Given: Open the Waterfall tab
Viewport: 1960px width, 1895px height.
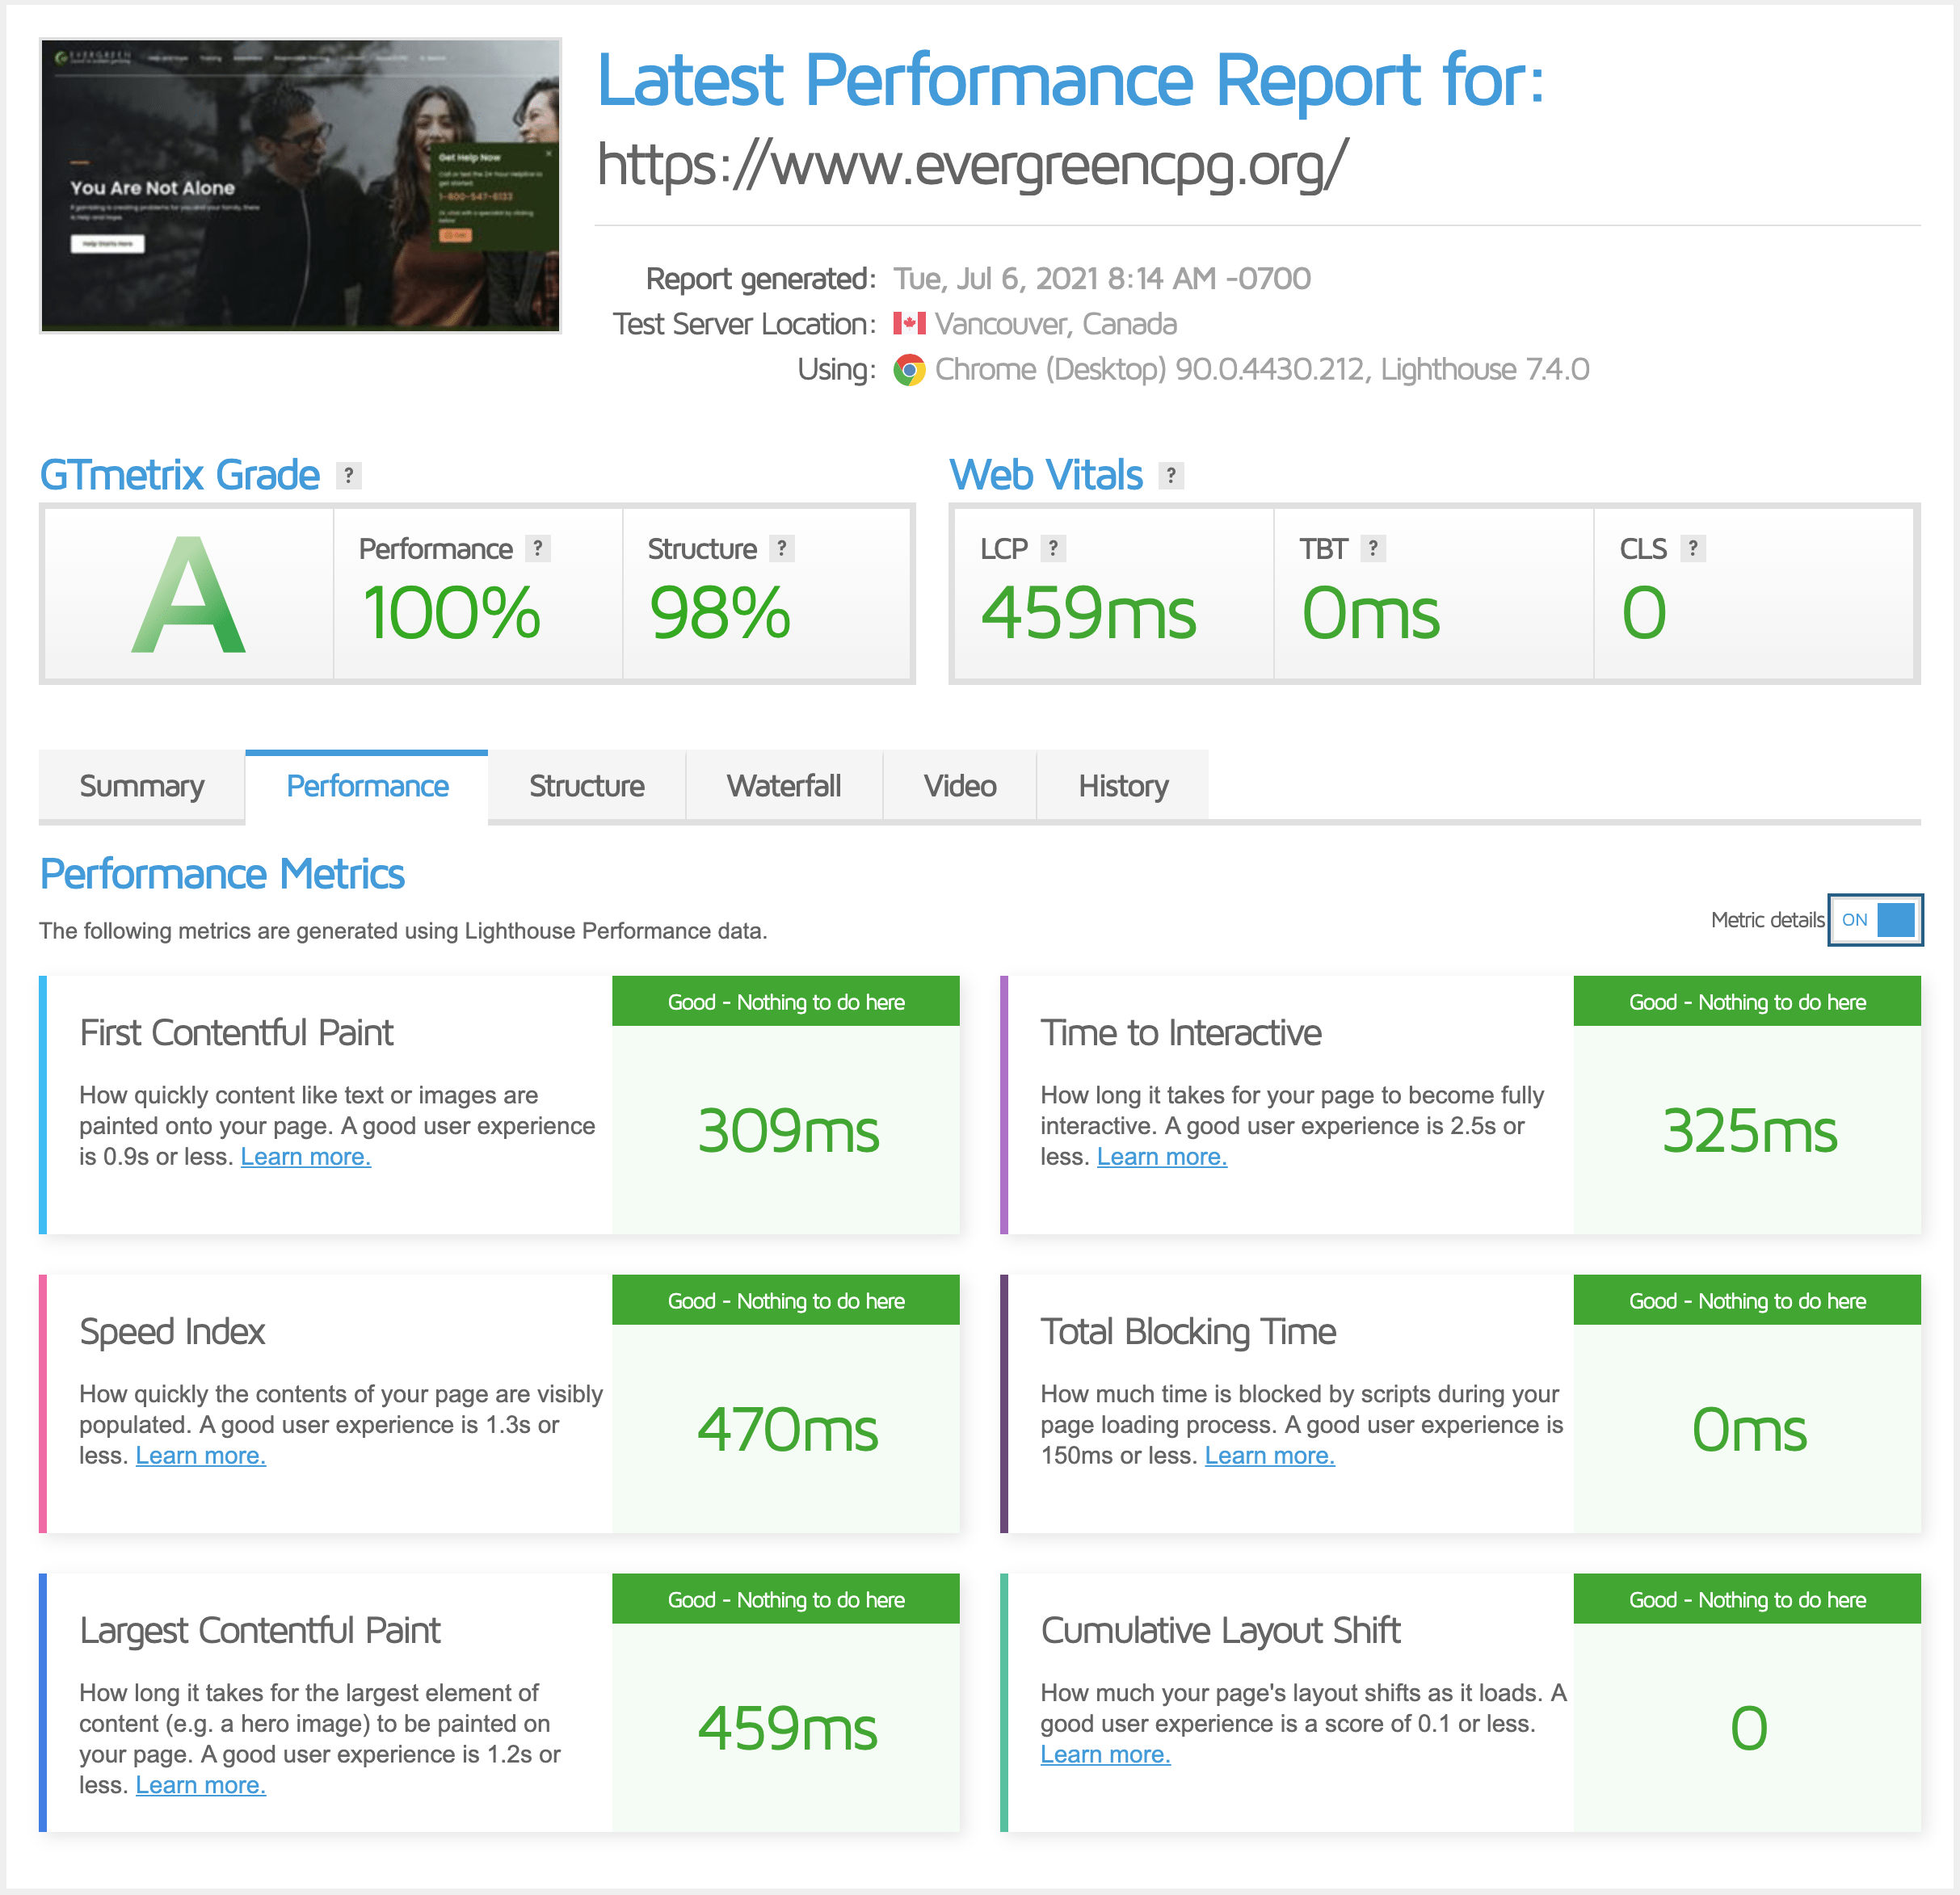Looking at the screenshot, I should (x=783, y=786).
